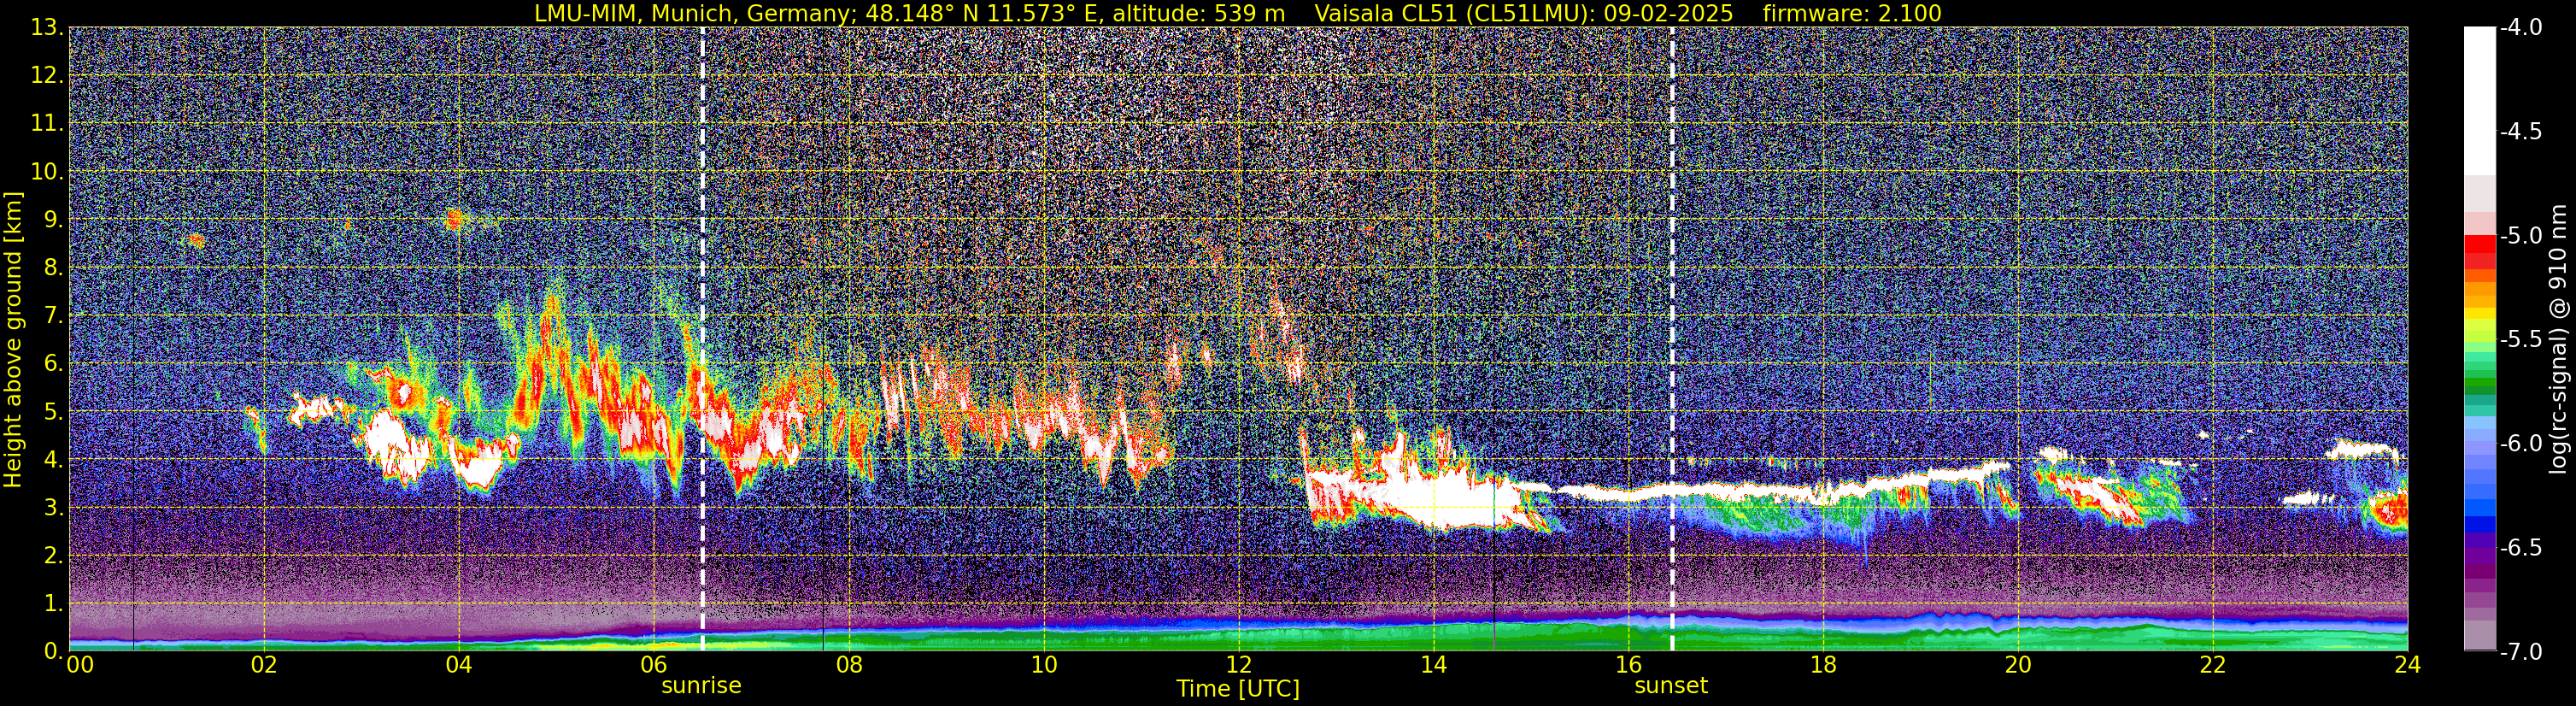The width and height of the screenshot is (2576, 706).
Task: Select the 'Vaisala CL51 (CL51LMU): 09-02-2025' title text
Action: point(1524,13)
